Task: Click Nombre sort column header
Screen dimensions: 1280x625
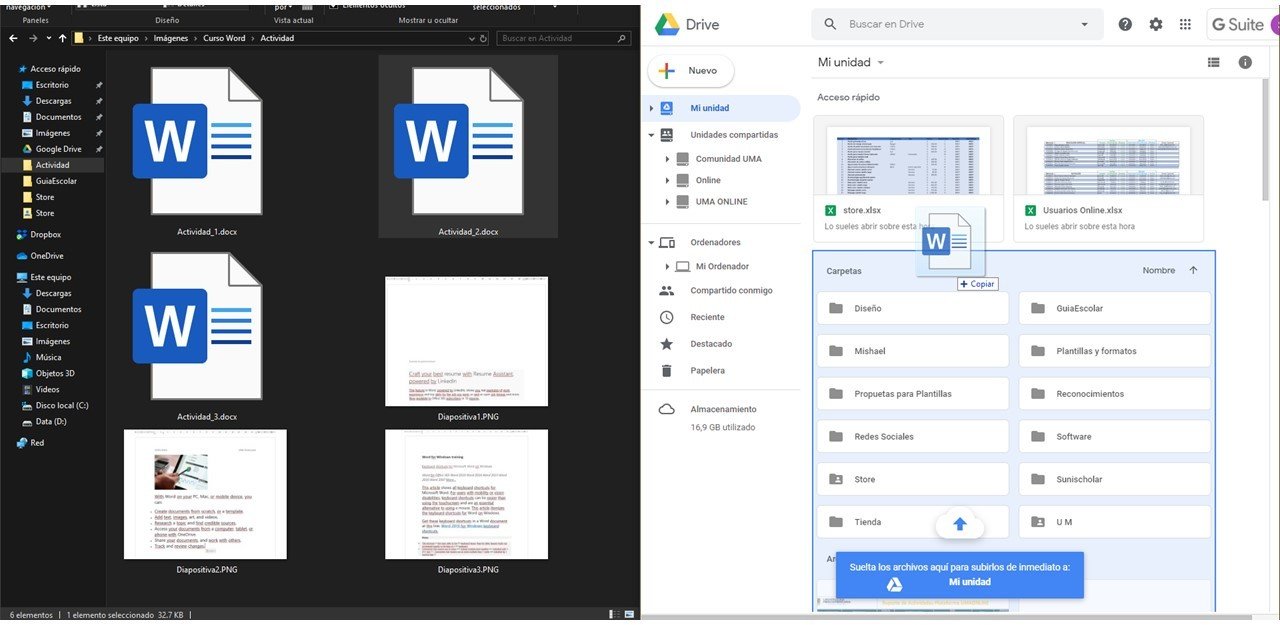Action: [x=1159, y=270]
